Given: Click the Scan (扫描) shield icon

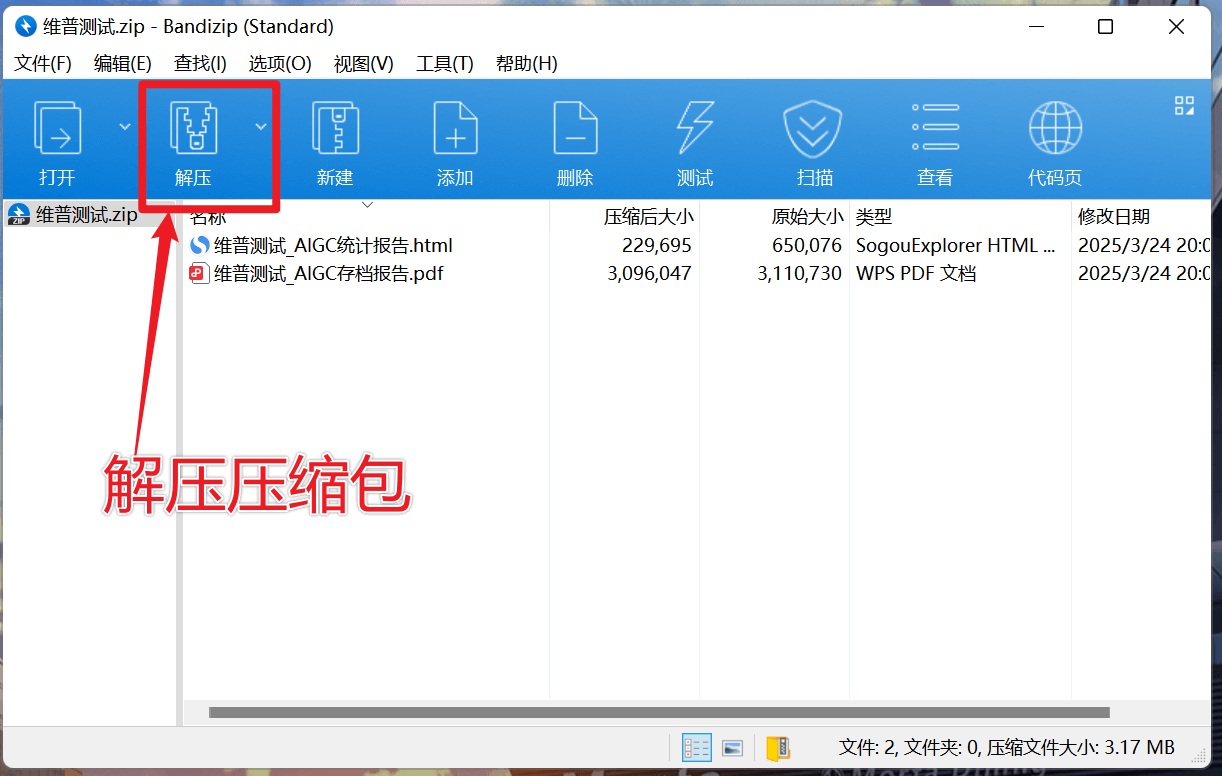Looking at the screenshot, I should click(814, 128).
